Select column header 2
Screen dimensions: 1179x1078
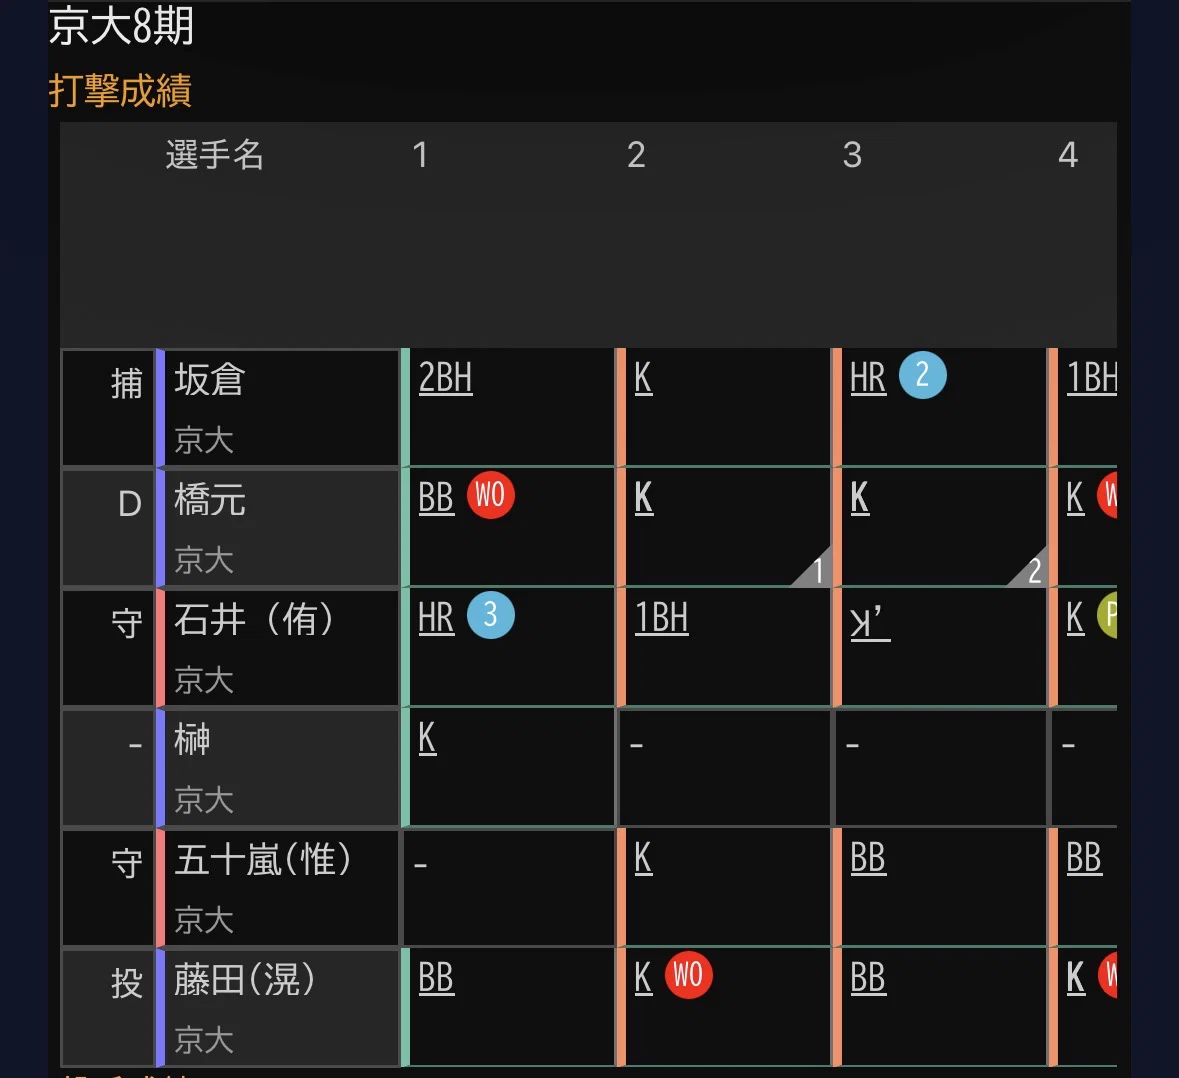(x=636, y=155)
